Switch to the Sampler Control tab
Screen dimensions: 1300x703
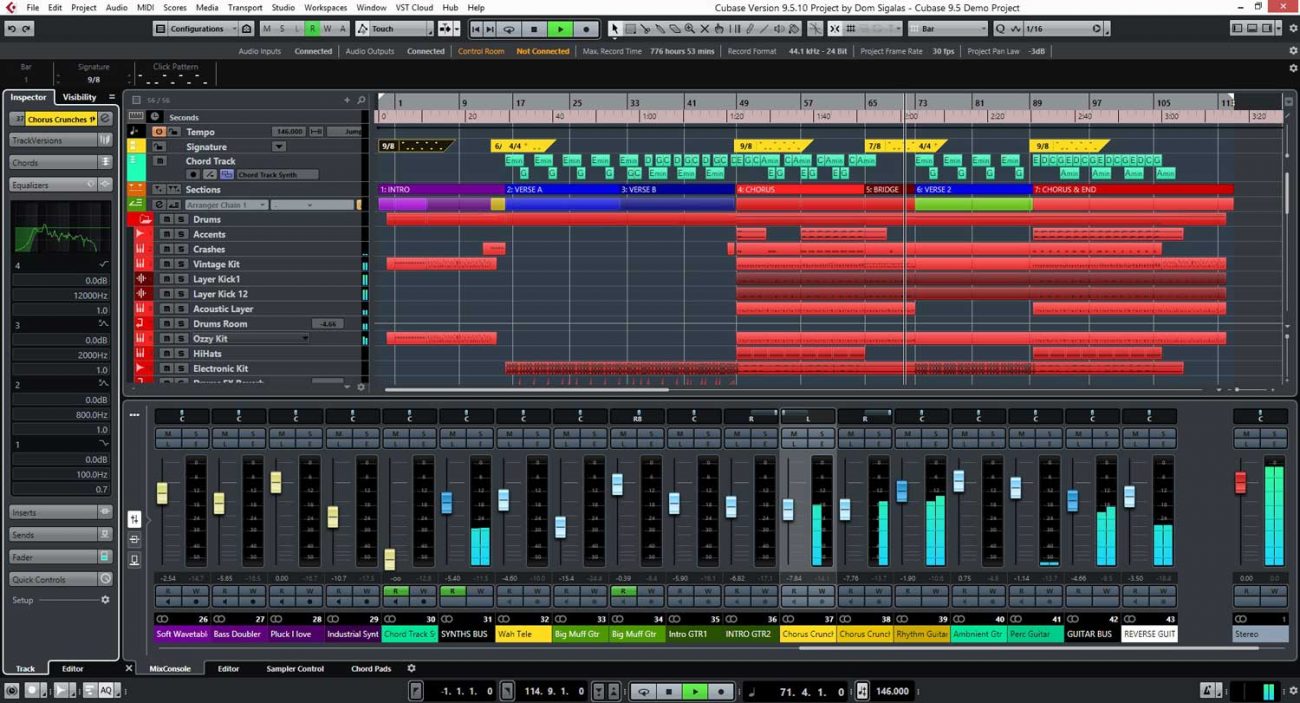point(295,668)
